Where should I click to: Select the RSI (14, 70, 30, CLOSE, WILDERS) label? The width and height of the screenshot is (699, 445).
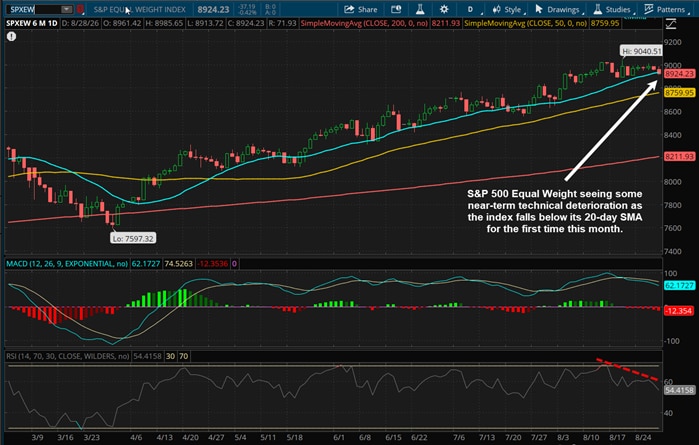(x=67, y=356)
